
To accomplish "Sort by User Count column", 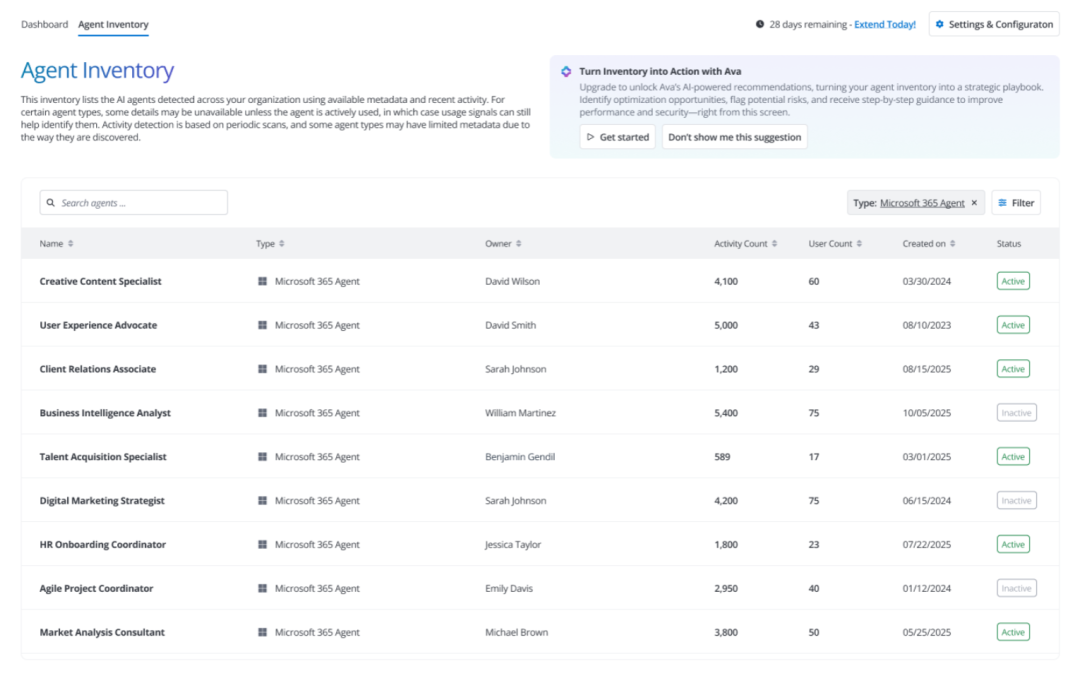I will point(859,244).
